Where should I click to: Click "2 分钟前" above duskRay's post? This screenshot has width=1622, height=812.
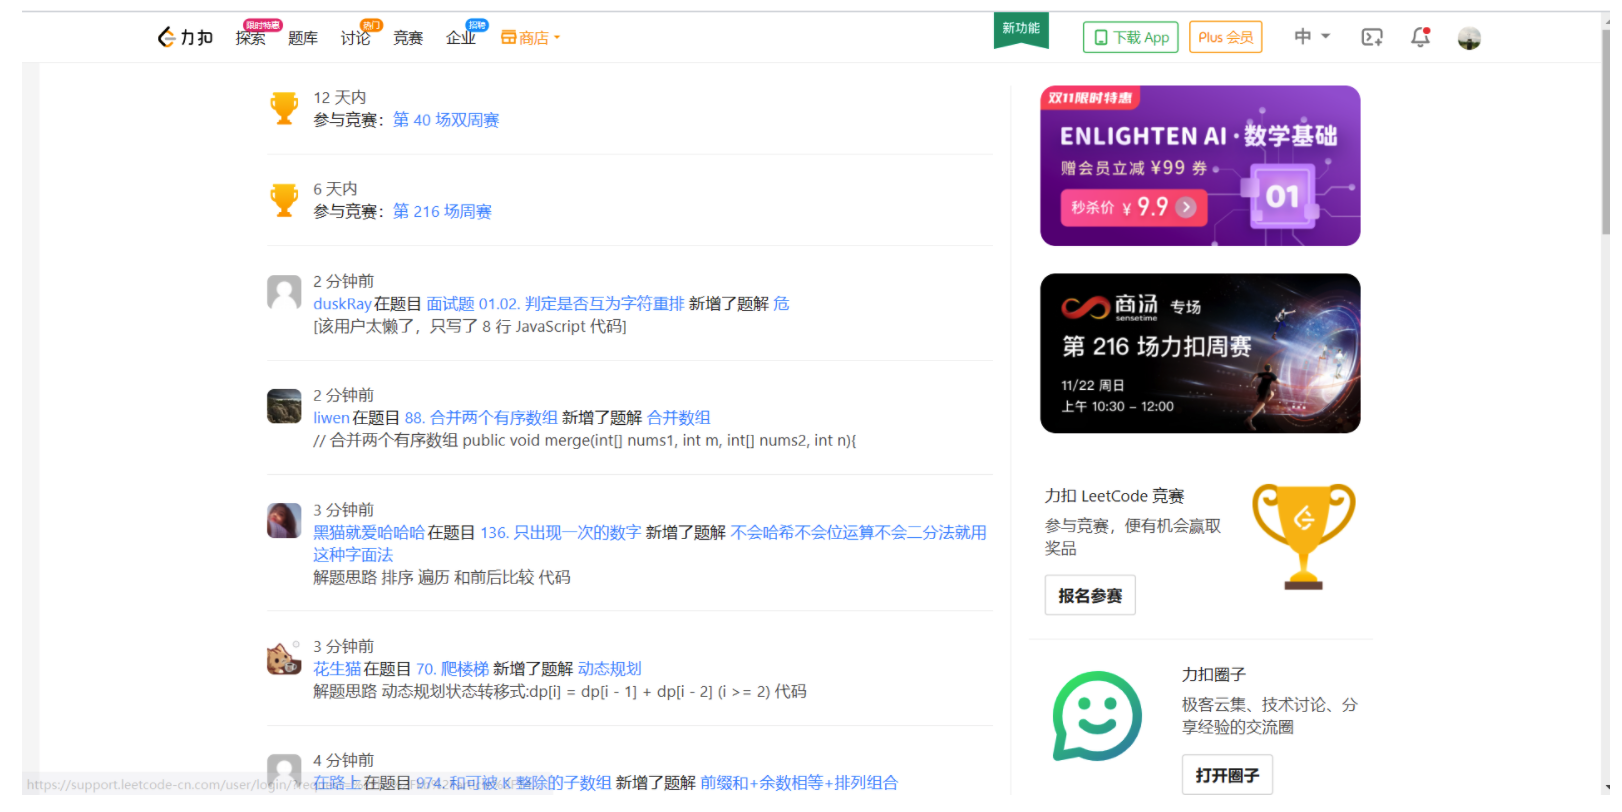pyautogui.click(x=344, y=282)
